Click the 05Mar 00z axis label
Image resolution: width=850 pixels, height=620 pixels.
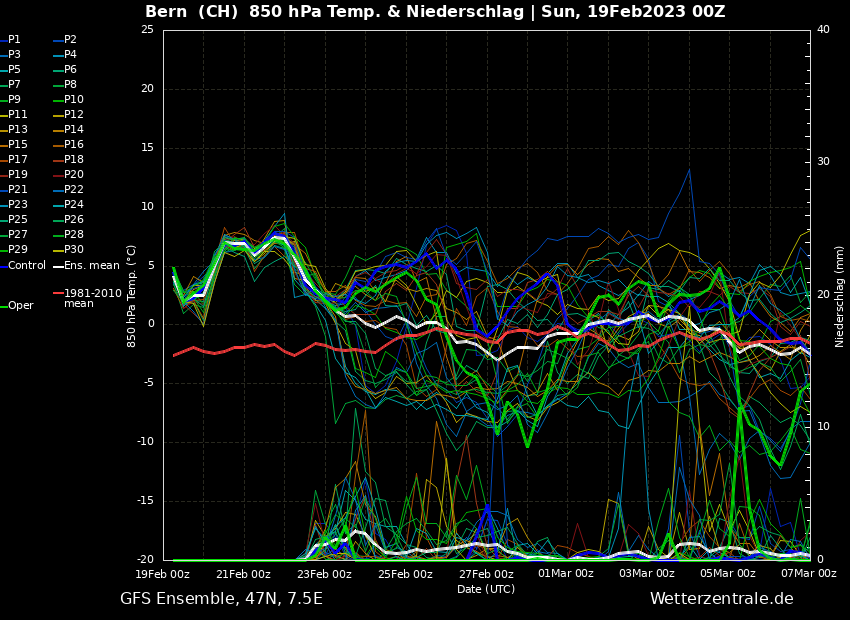(727, 574)
